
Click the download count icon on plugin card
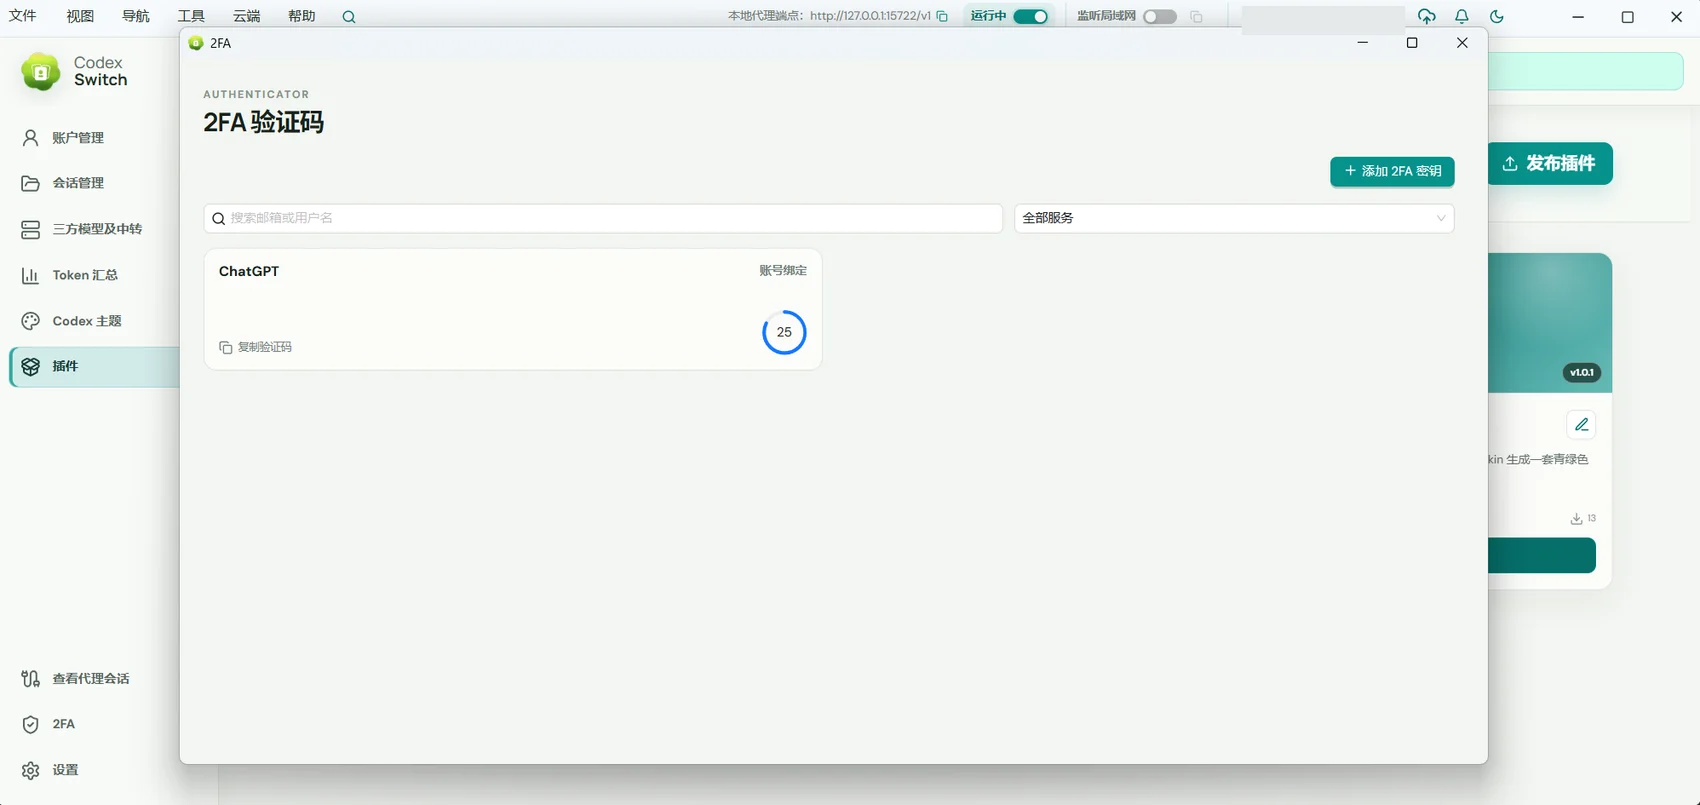click(1576, 519)
